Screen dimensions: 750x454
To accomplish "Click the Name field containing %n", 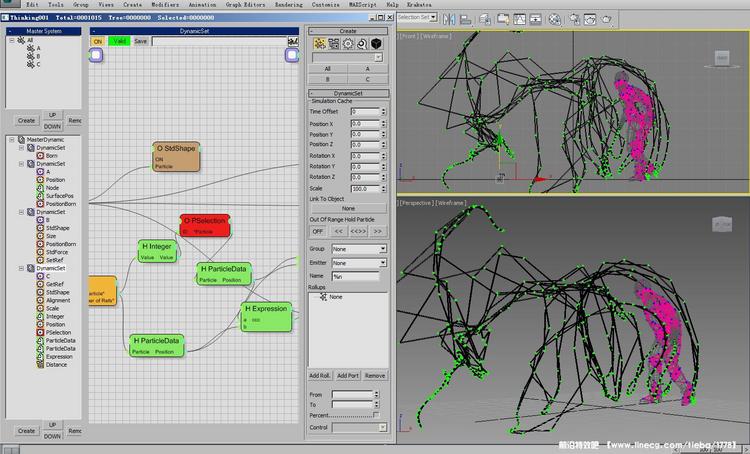I will pyautogui.click(x=355, y=276).
